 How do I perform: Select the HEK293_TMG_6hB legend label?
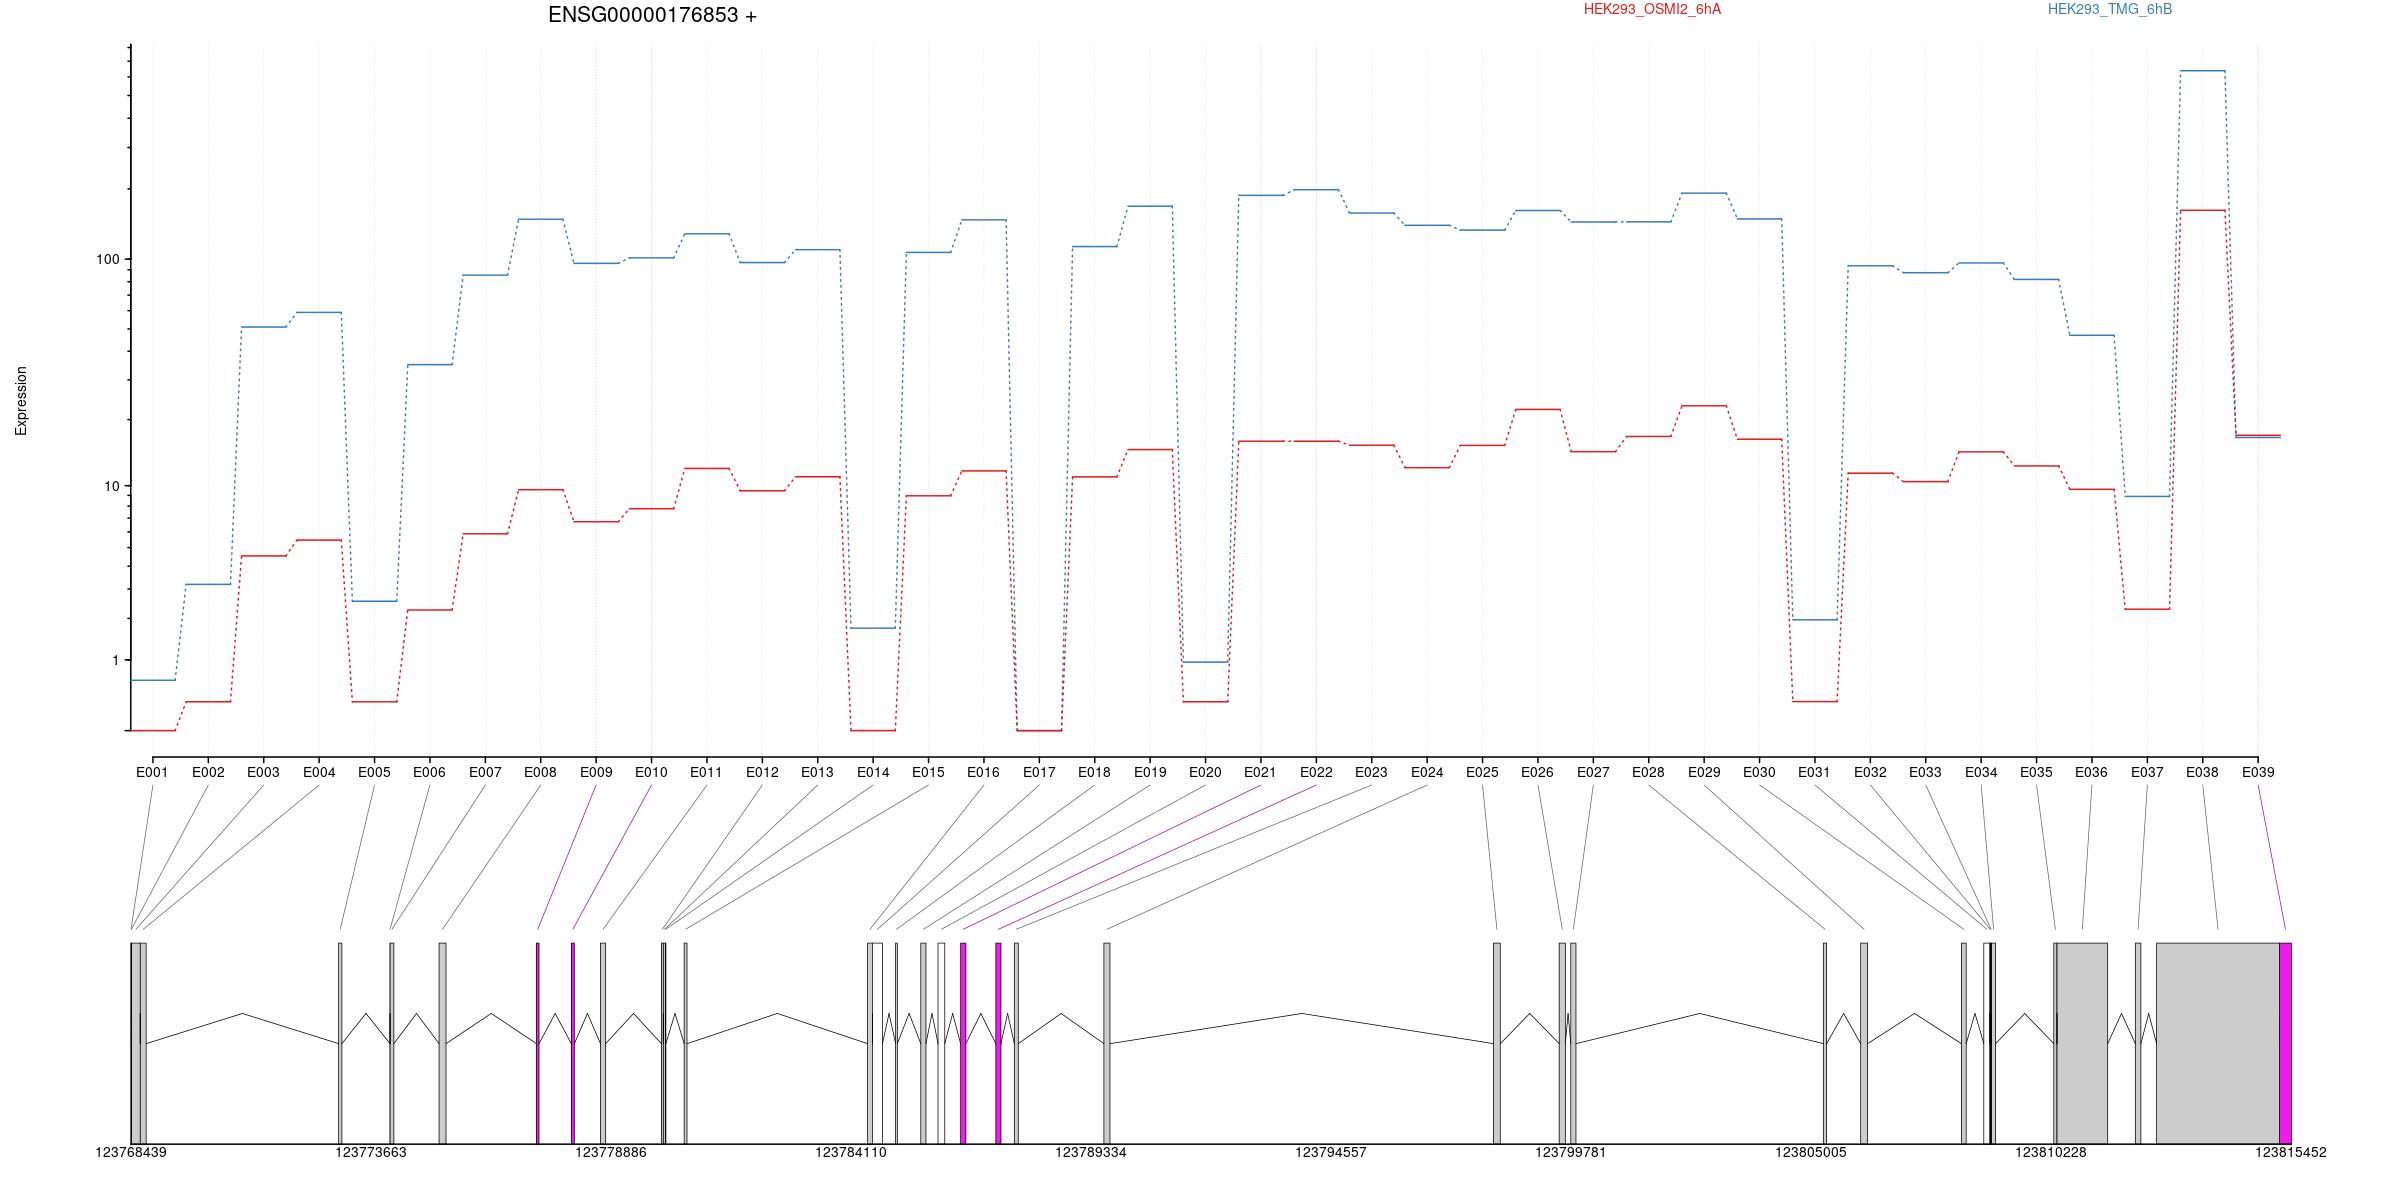coord(2109,9)
